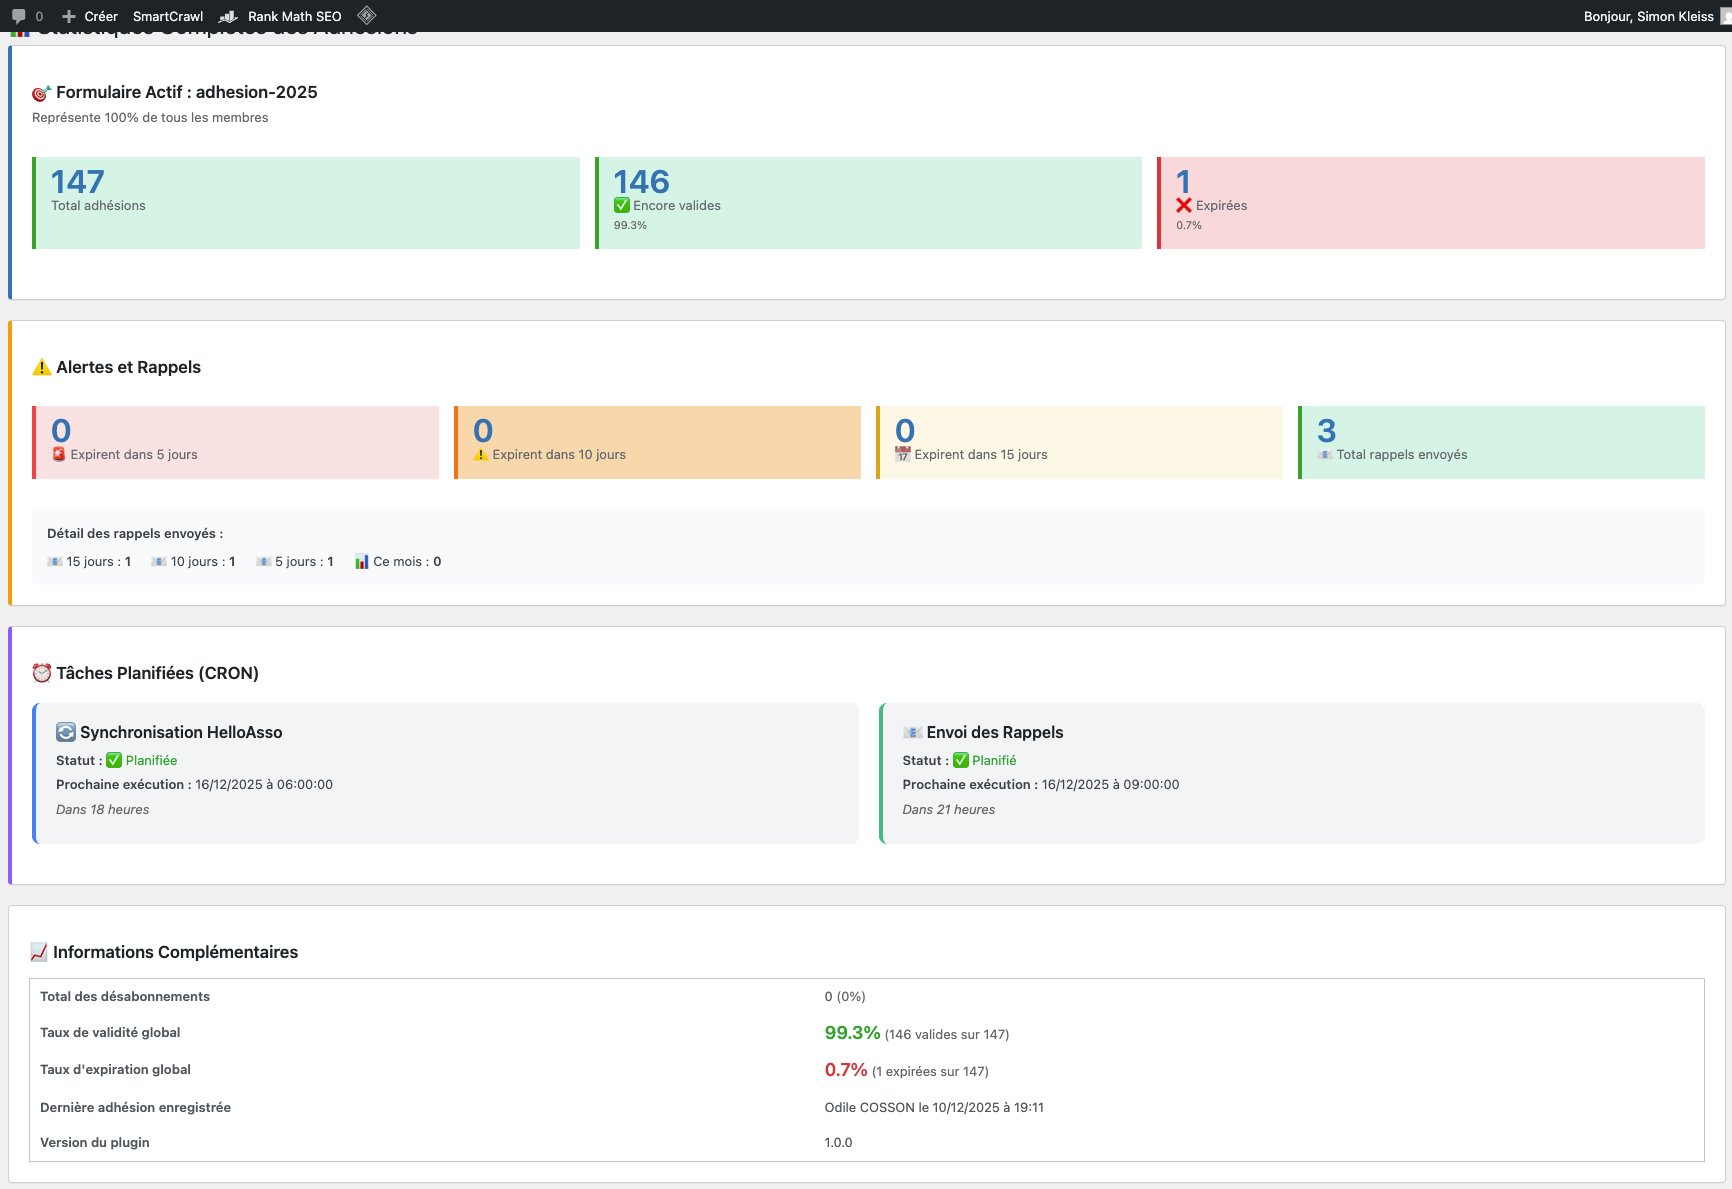The image size is (1732, 1189).
Task: Click the 99.3% validity rate link
Action: click(851, 1032)
